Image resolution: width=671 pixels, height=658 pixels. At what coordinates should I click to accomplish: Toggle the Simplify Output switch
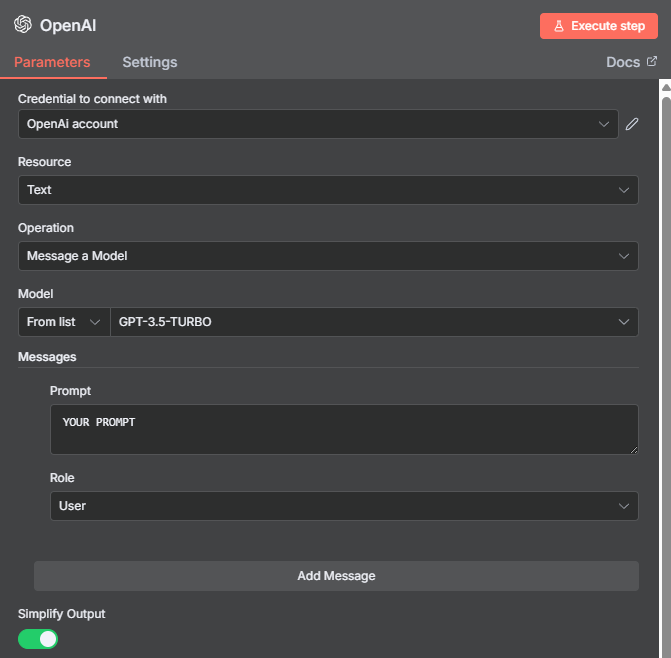pos(38,639)
